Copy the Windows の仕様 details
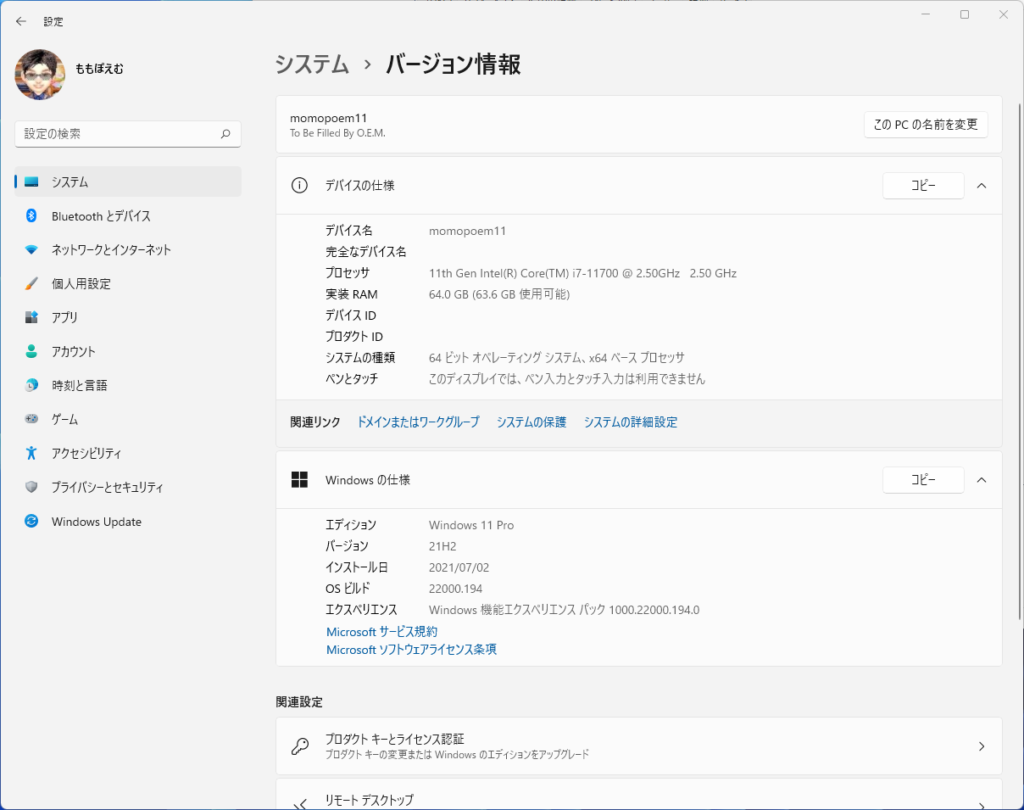This screenshot has width=1024, height=810. tap(923, 480)
